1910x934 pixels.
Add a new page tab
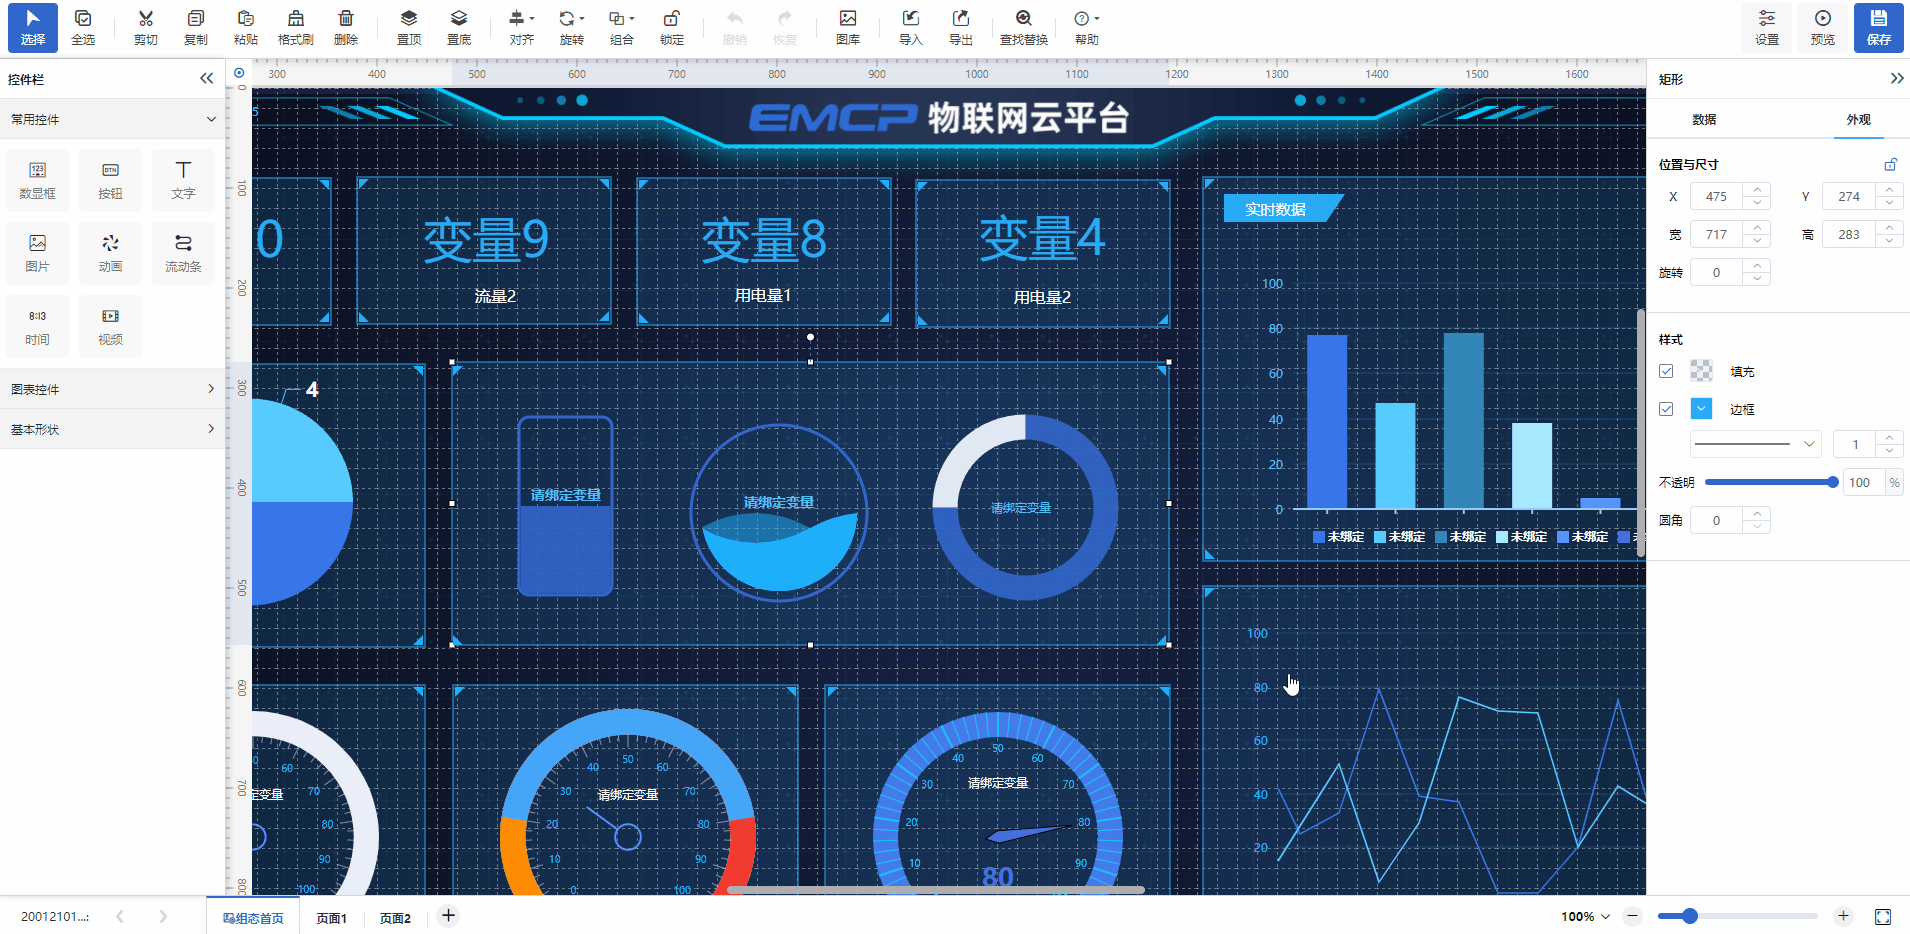click(x=449, y=915)
